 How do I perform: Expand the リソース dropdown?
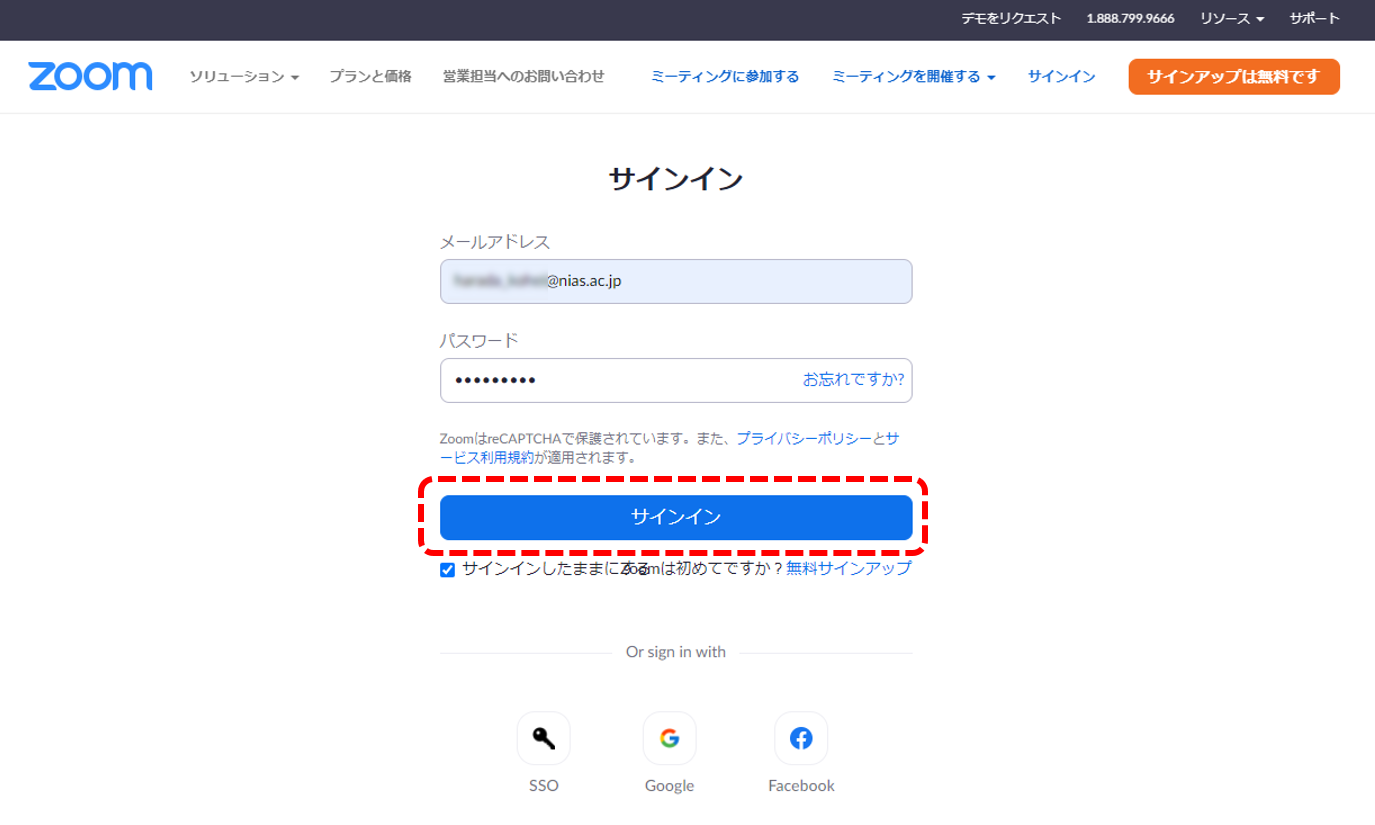point(1232,19)
